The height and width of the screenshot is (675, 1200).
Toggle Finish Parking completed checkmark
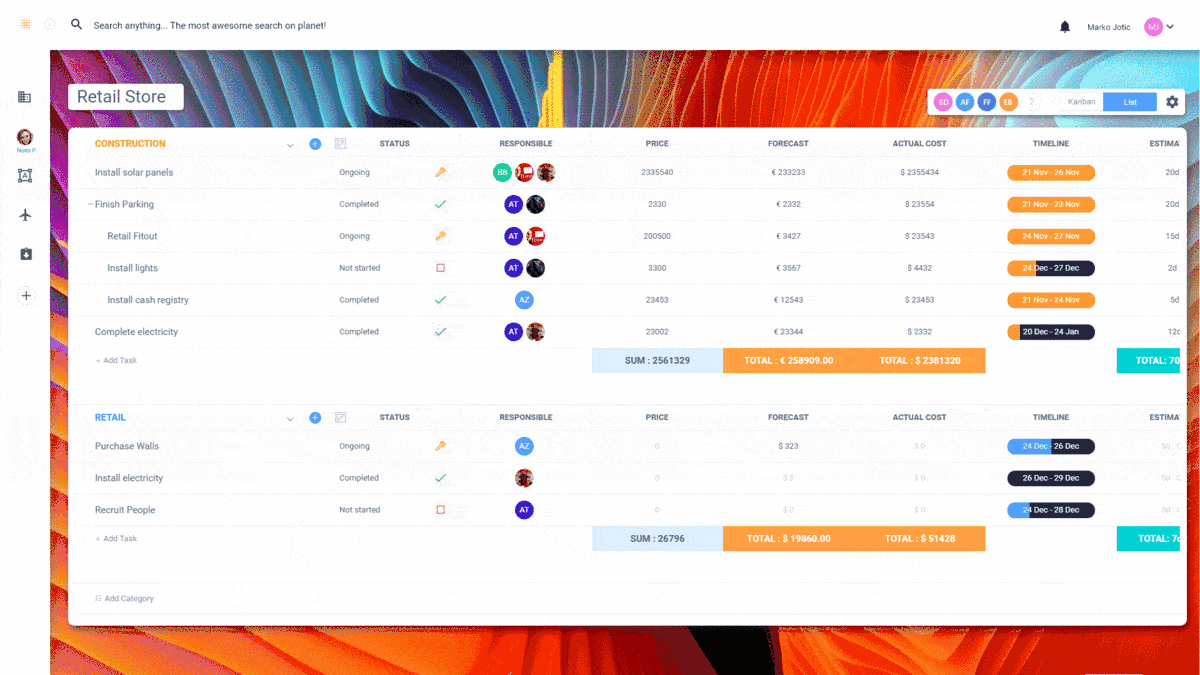[x=440, y=204]
